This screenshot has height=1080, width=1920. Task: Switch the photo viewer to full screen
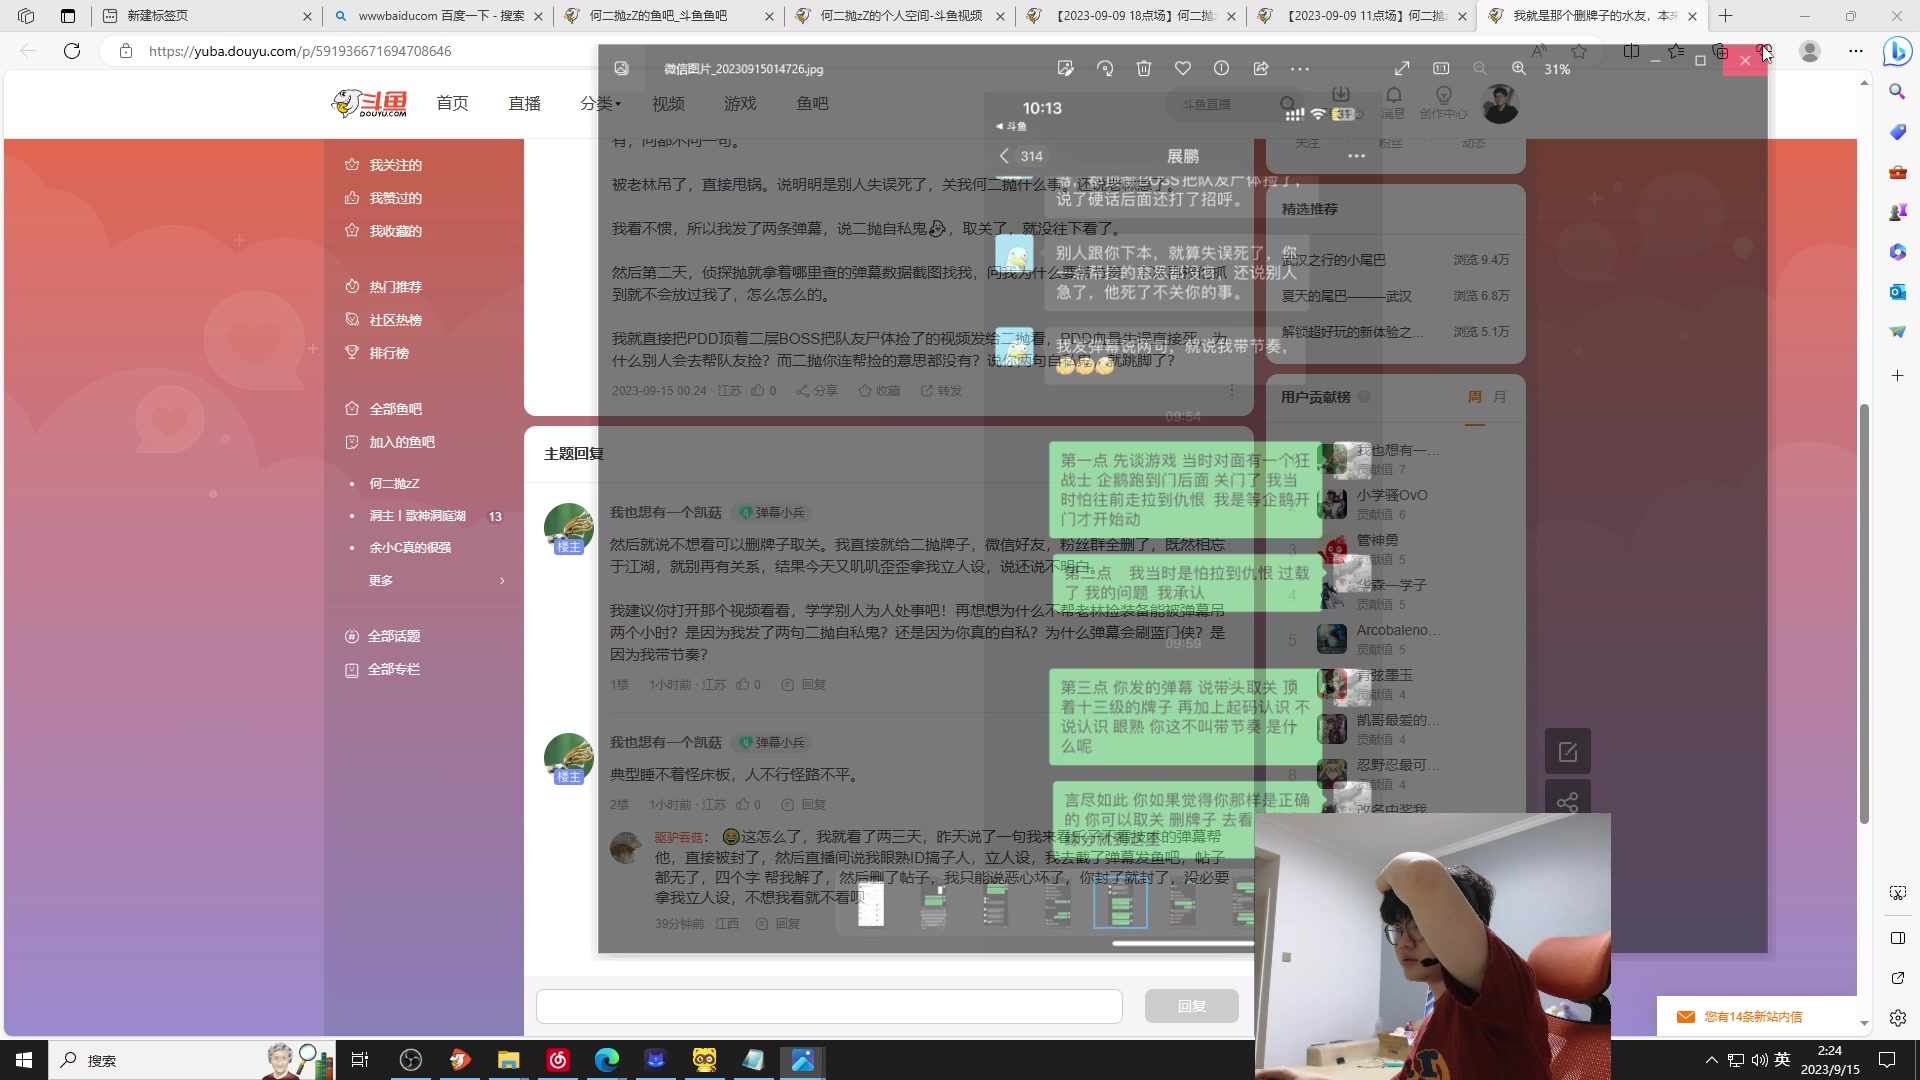[1402, 69]
